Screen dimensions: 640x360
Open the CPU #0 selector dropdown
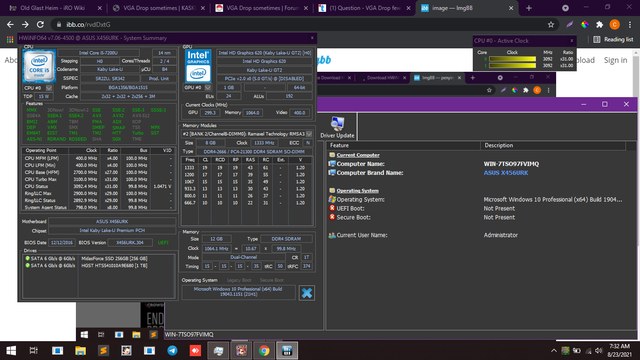point(38,88)
